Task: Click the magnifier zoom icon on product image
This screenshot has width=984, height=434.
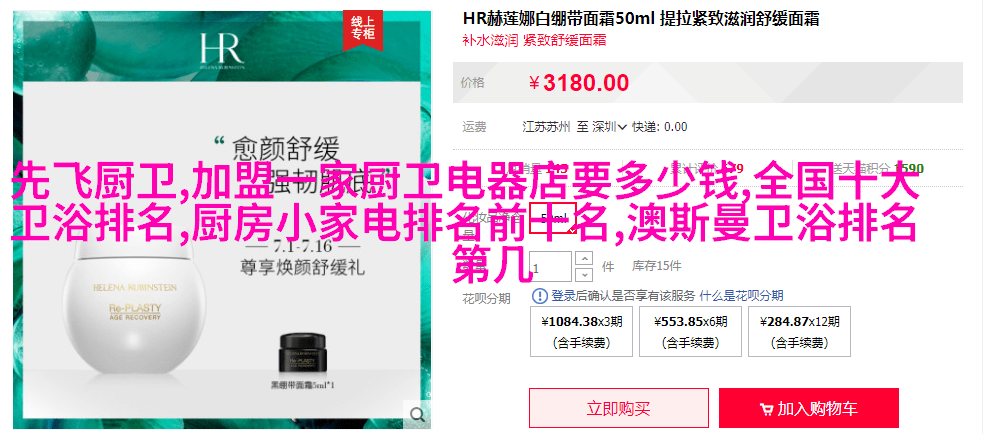Action: 417,414
